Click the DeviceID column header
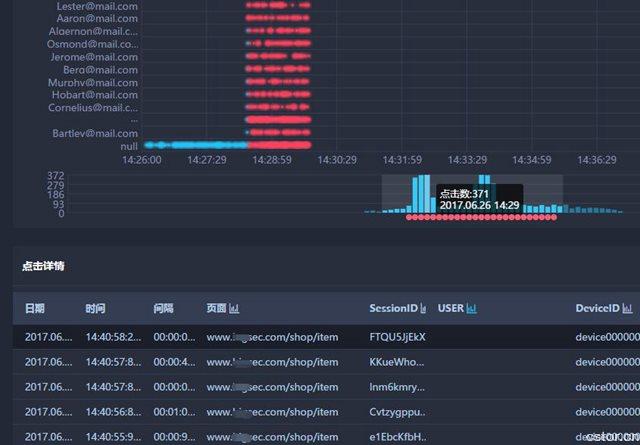 click(x=598, y=309)
